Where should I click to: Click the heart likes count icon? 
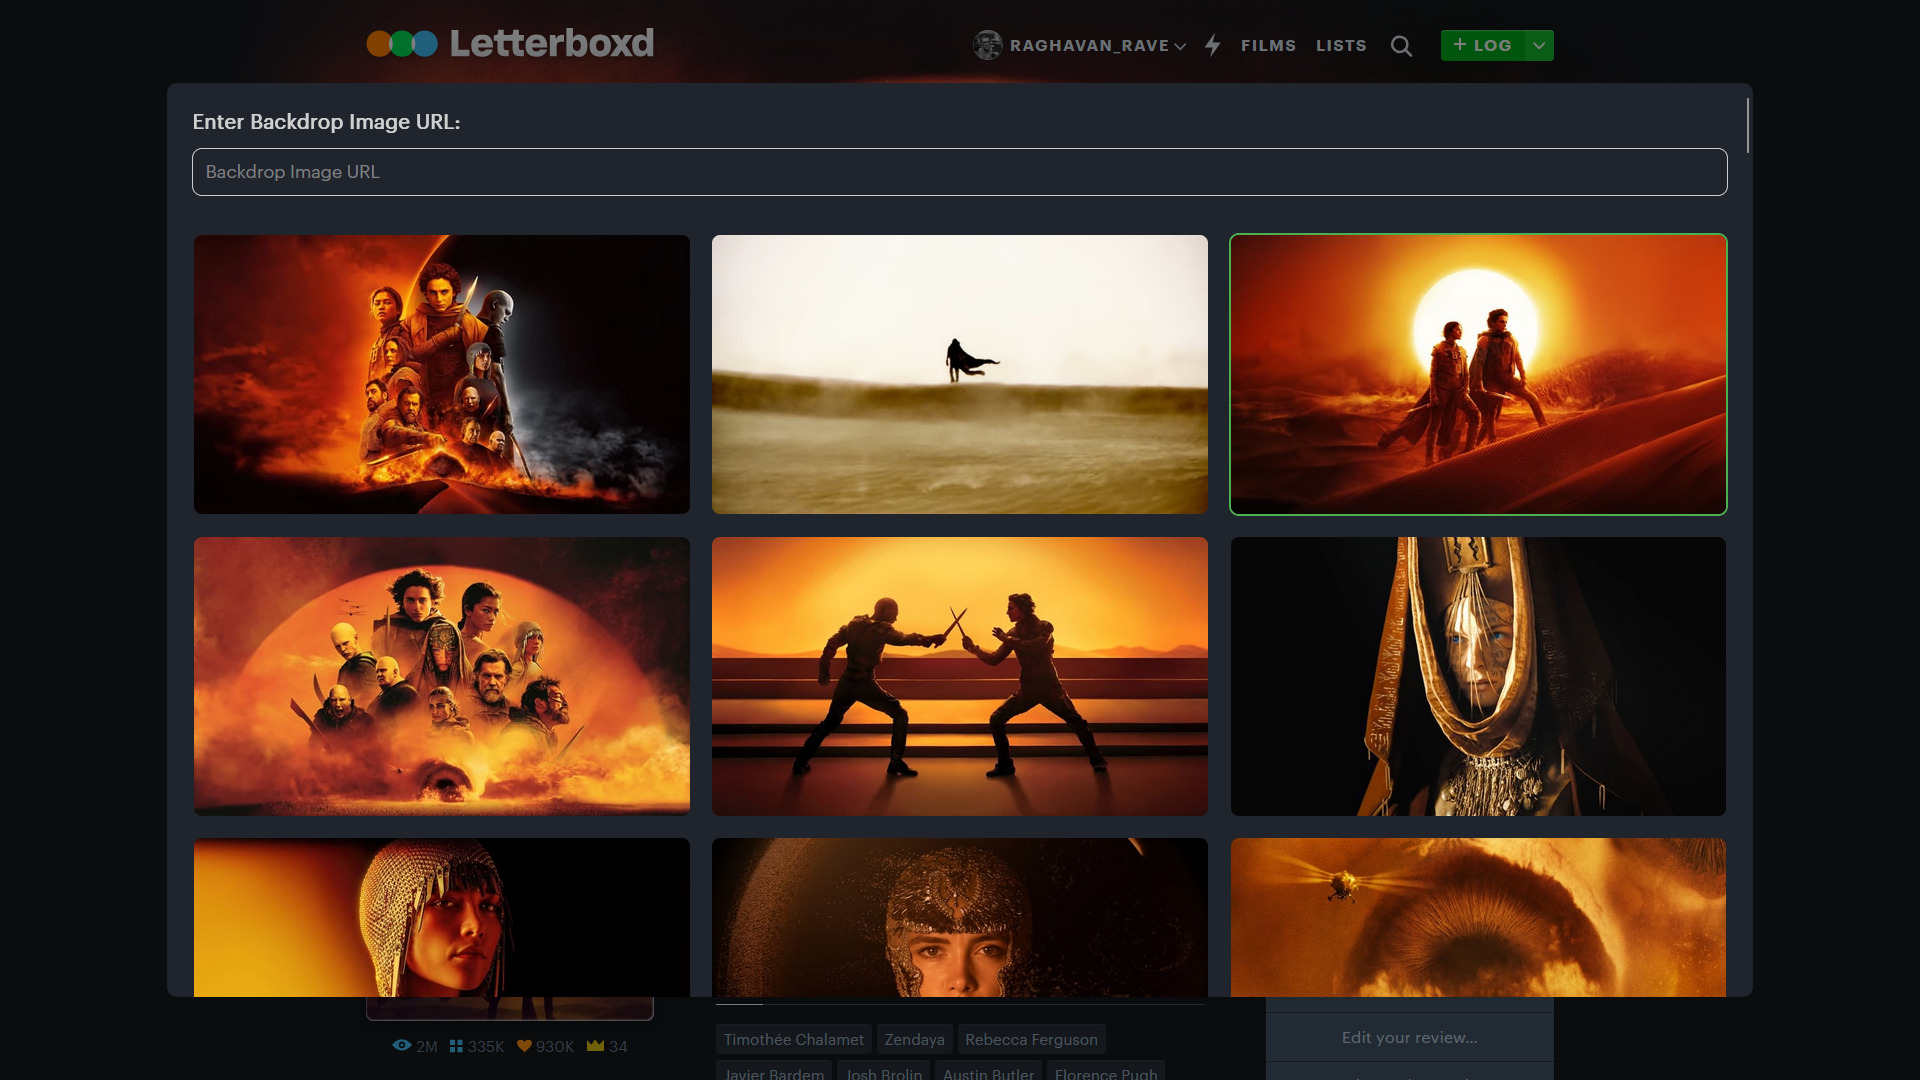pos(524,1046)
